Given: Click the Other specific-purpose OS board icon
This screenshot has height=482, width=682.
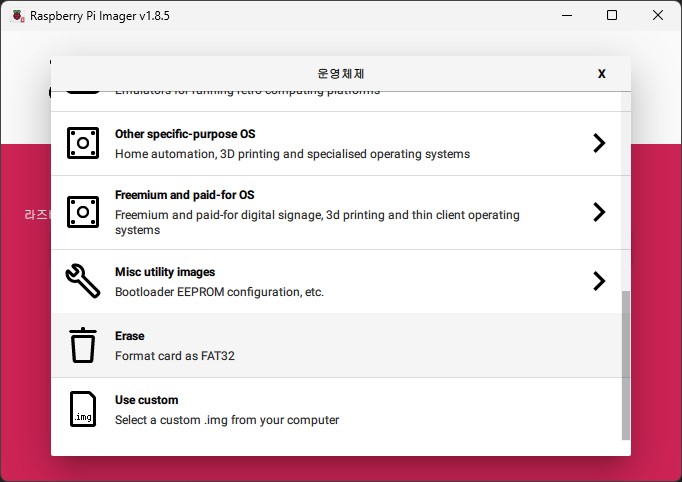Looking at the screenshot, I should [83, 143].
